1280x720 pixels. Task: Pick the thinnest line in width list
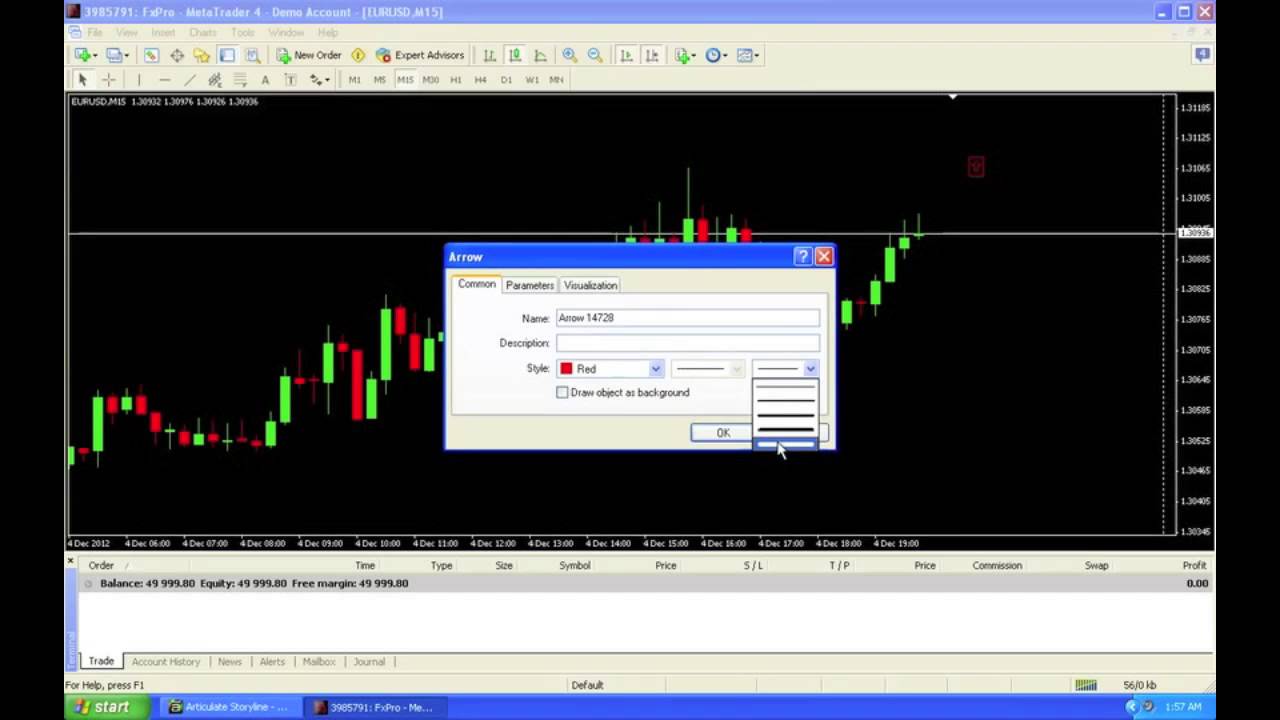(785, 387)
